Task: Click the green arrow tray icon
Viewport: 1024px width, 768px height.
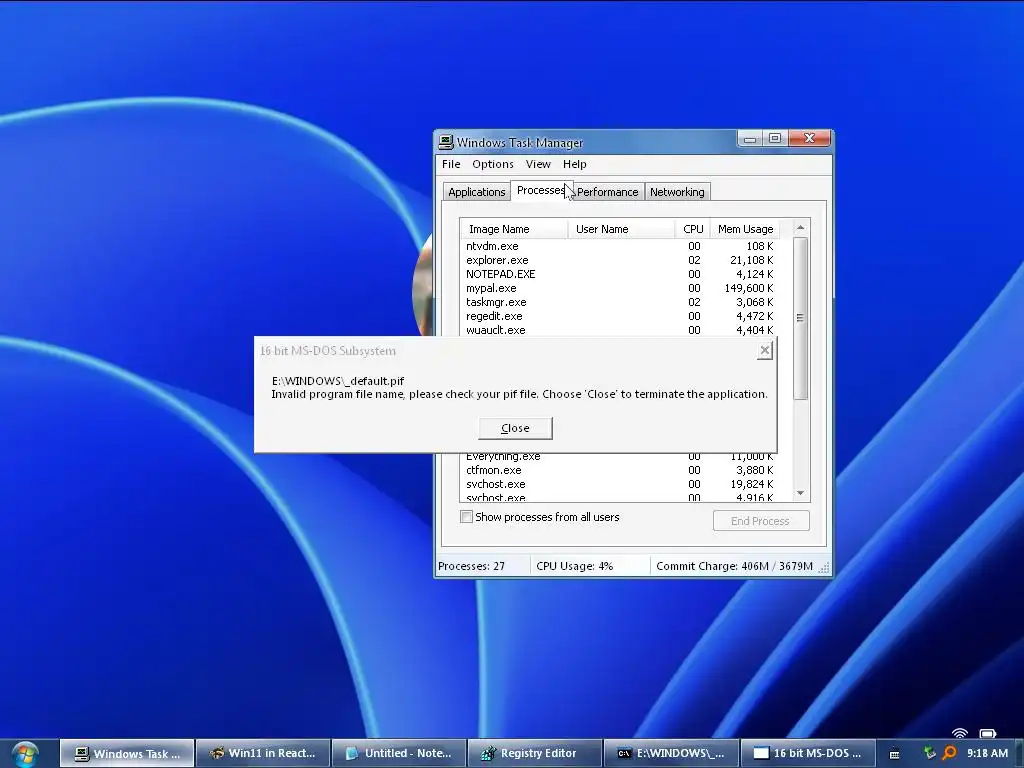Action: pos(929,753)
